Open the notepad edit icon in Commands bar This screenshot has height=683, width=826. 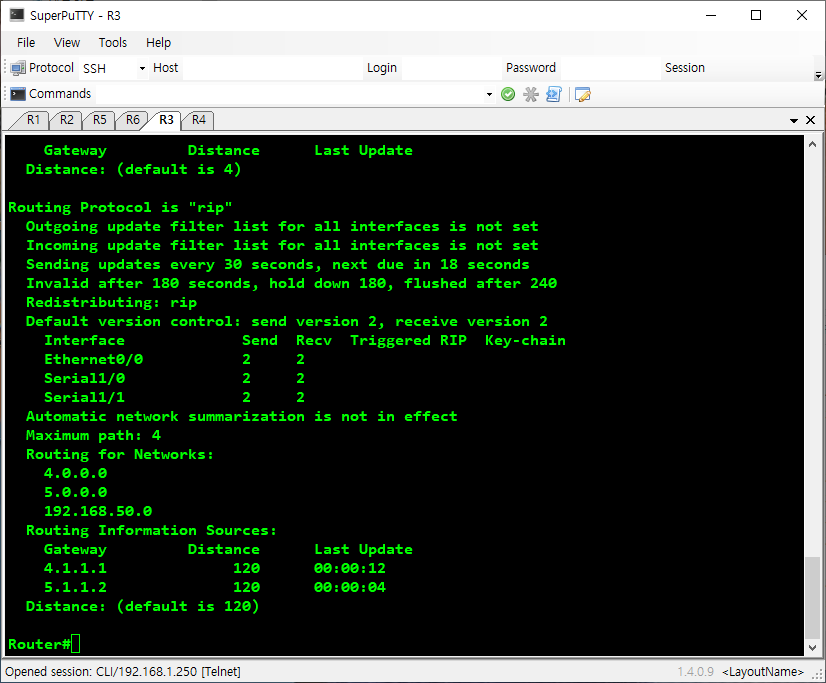click(x=583, y=94)
